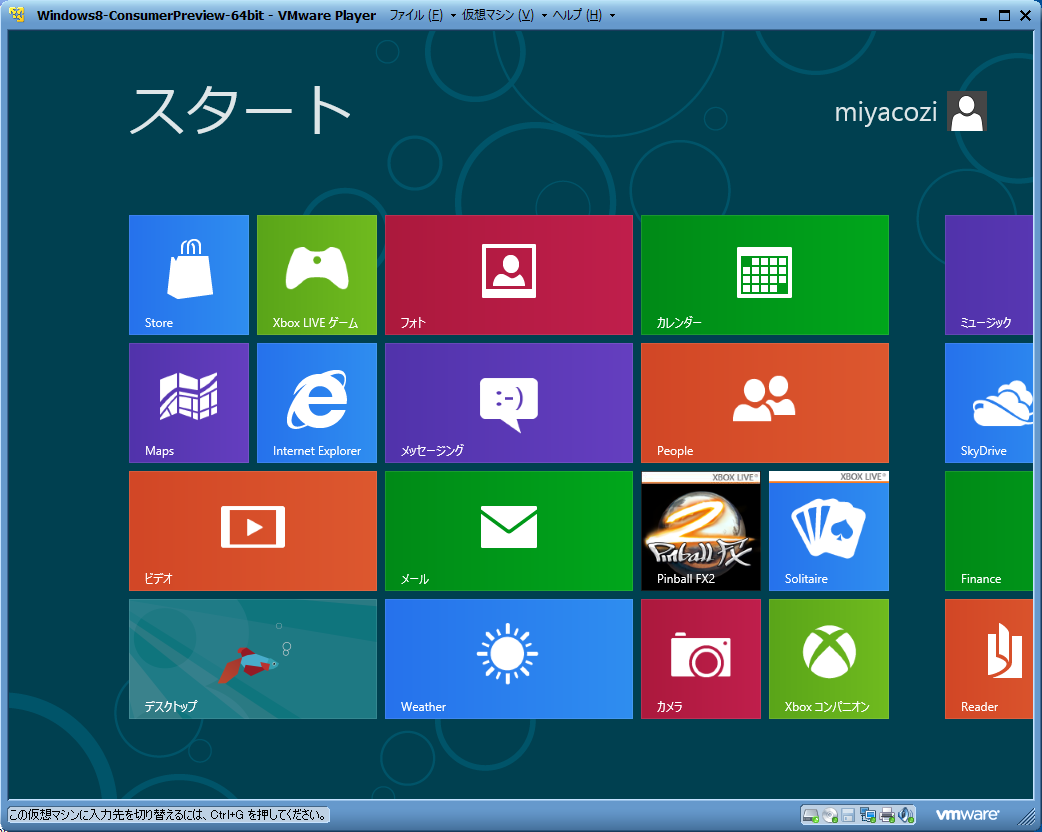The height and width of the screenshot is (832, 1042).
Task: Expand the ヘルプ menu dropdown arrow
Action: (612, 15)
